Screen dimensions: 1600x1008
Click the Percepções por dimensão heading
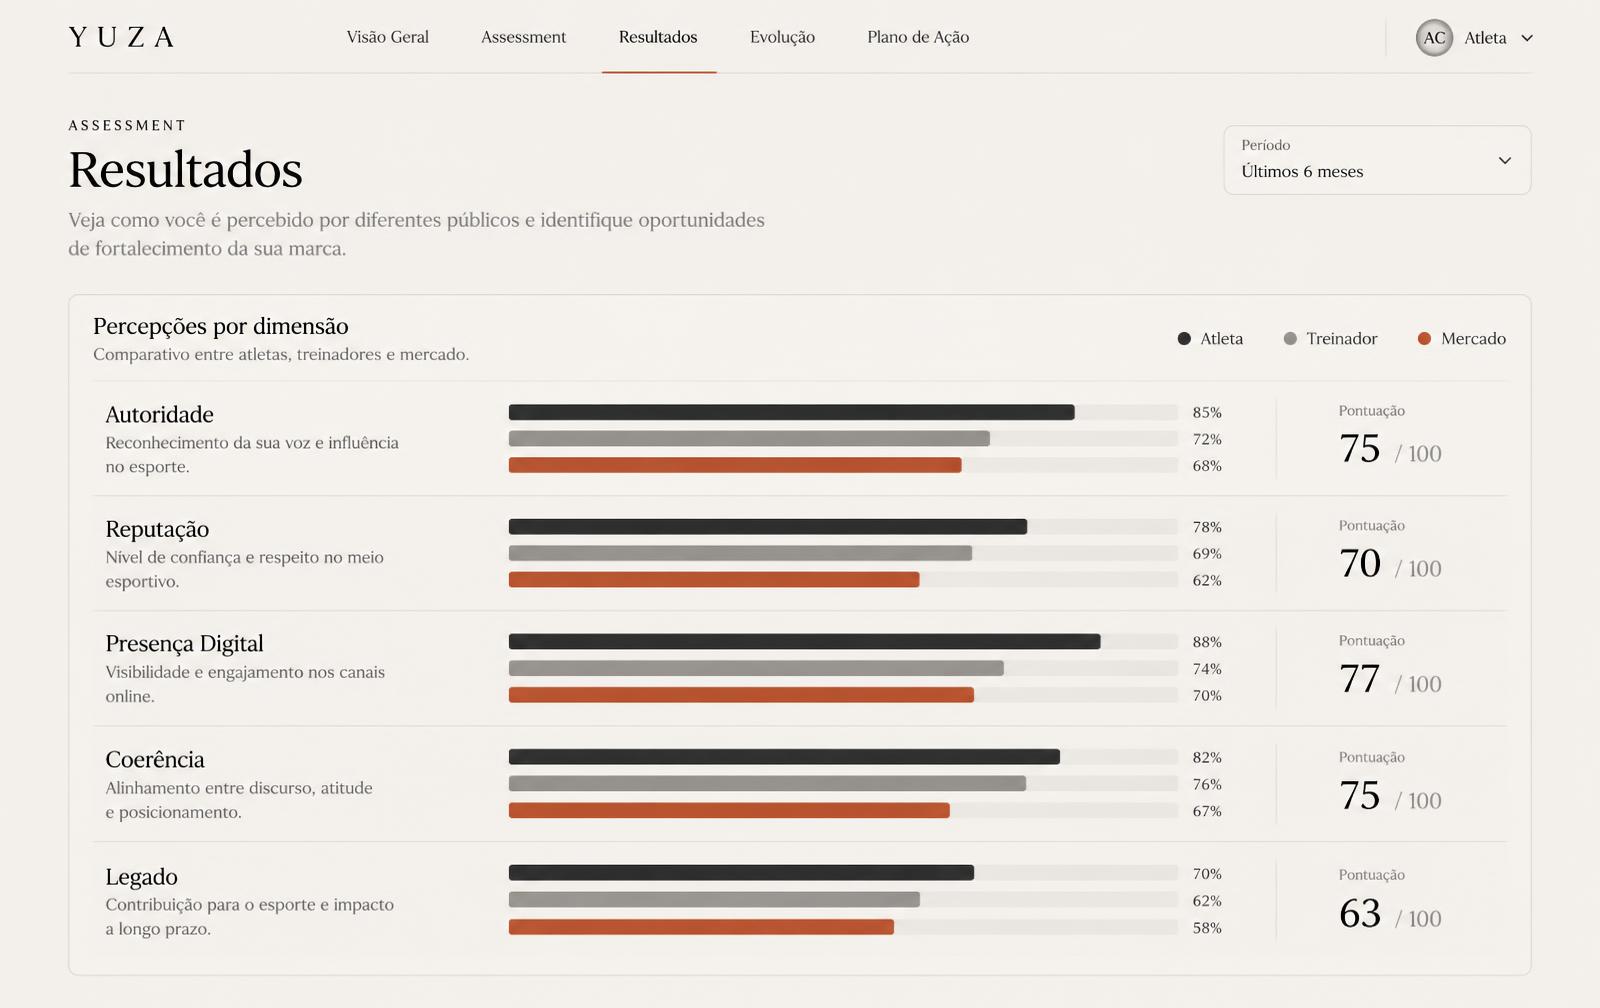(221, 326)
